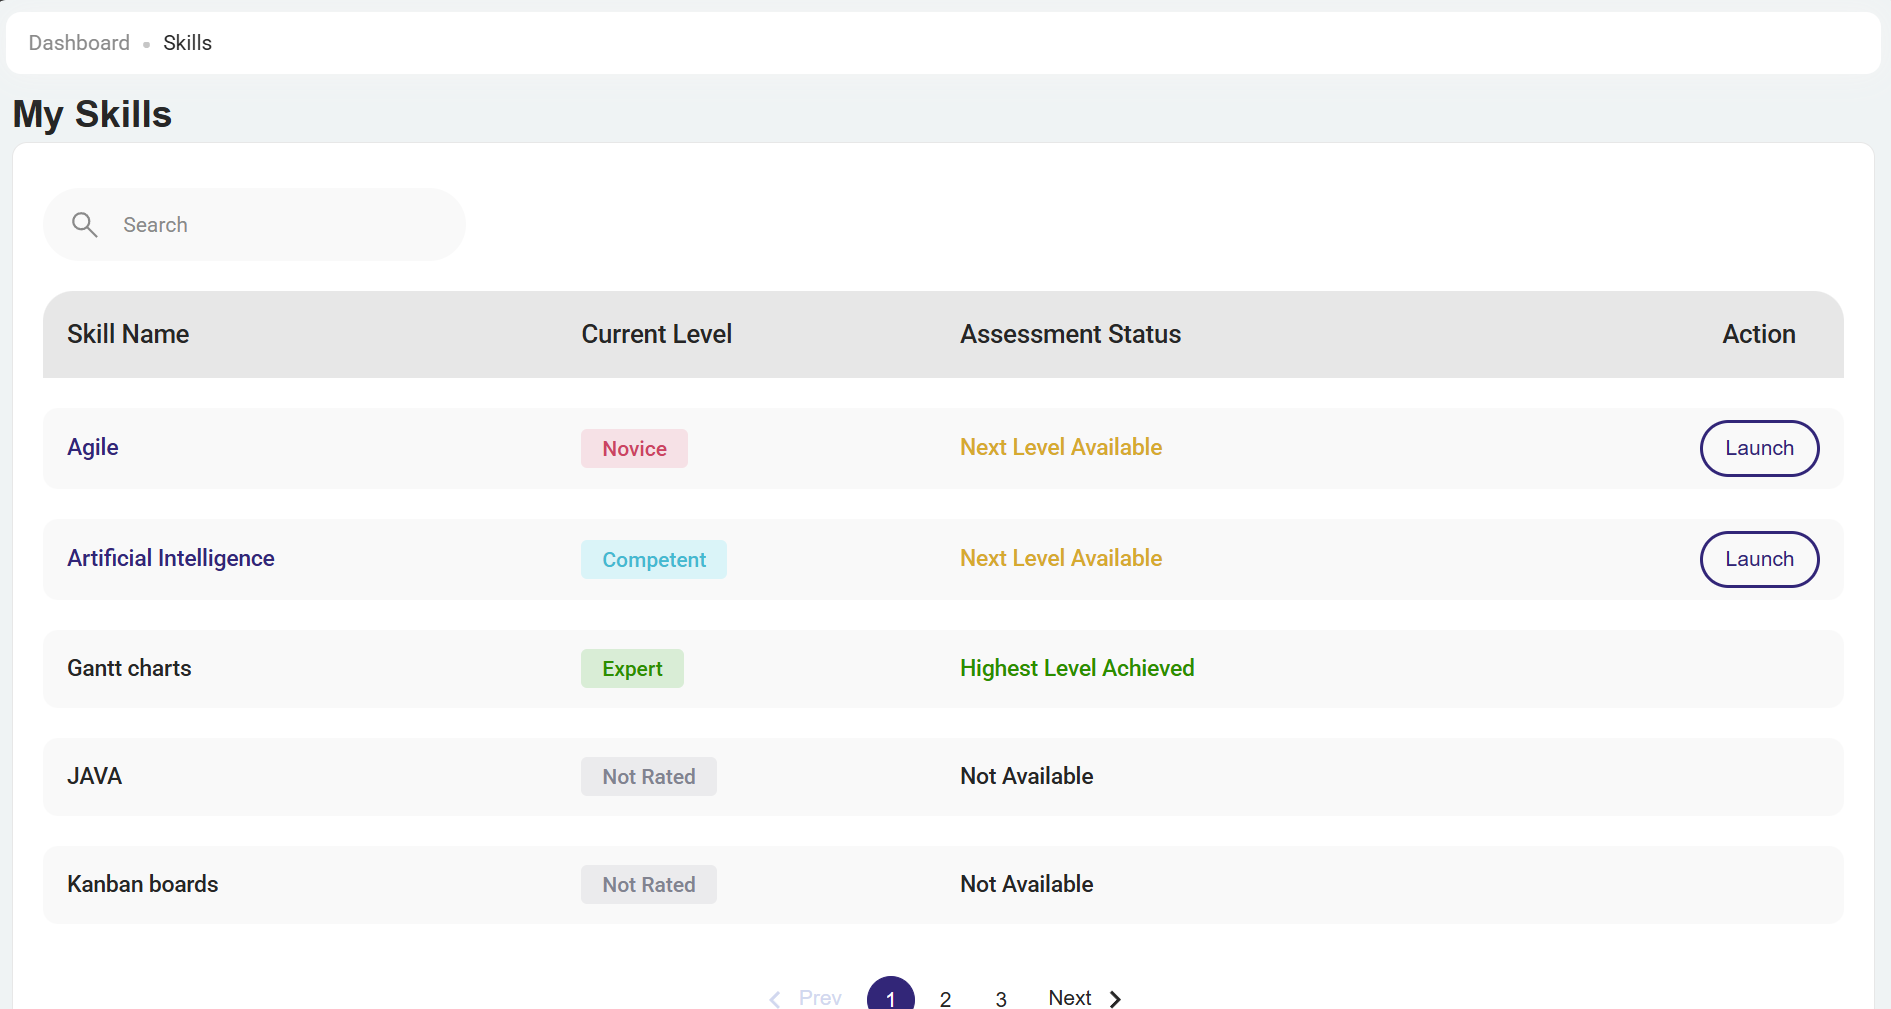The width and height of the screenshot is (1891, 1009).
Task: Click the Expert level badge
Action: 632,669
